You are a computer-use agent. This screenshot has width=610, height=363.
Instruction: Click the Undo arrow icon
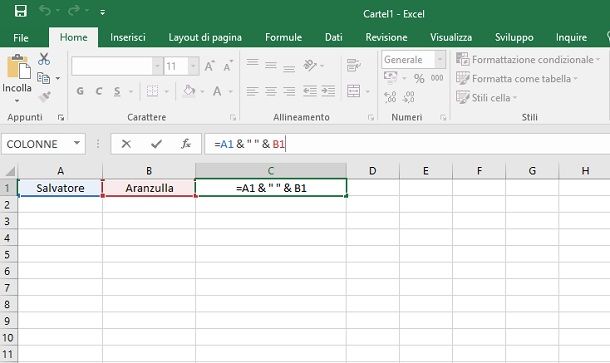point(44,11)
